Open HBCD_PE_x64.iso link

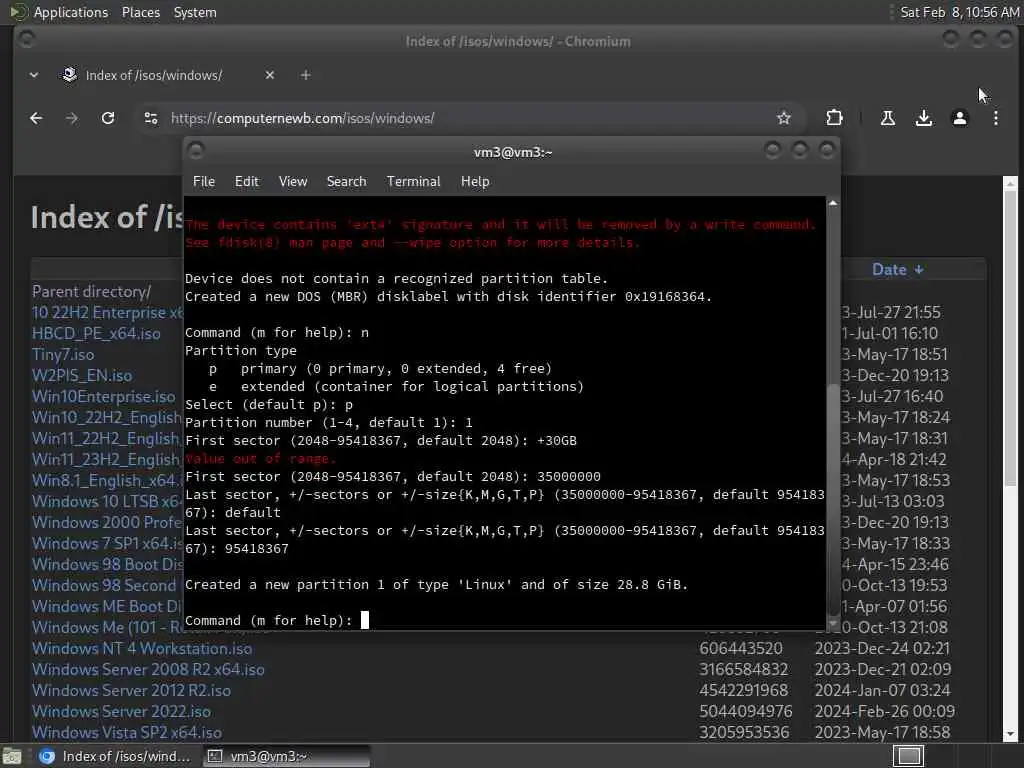tap(96, 333)
